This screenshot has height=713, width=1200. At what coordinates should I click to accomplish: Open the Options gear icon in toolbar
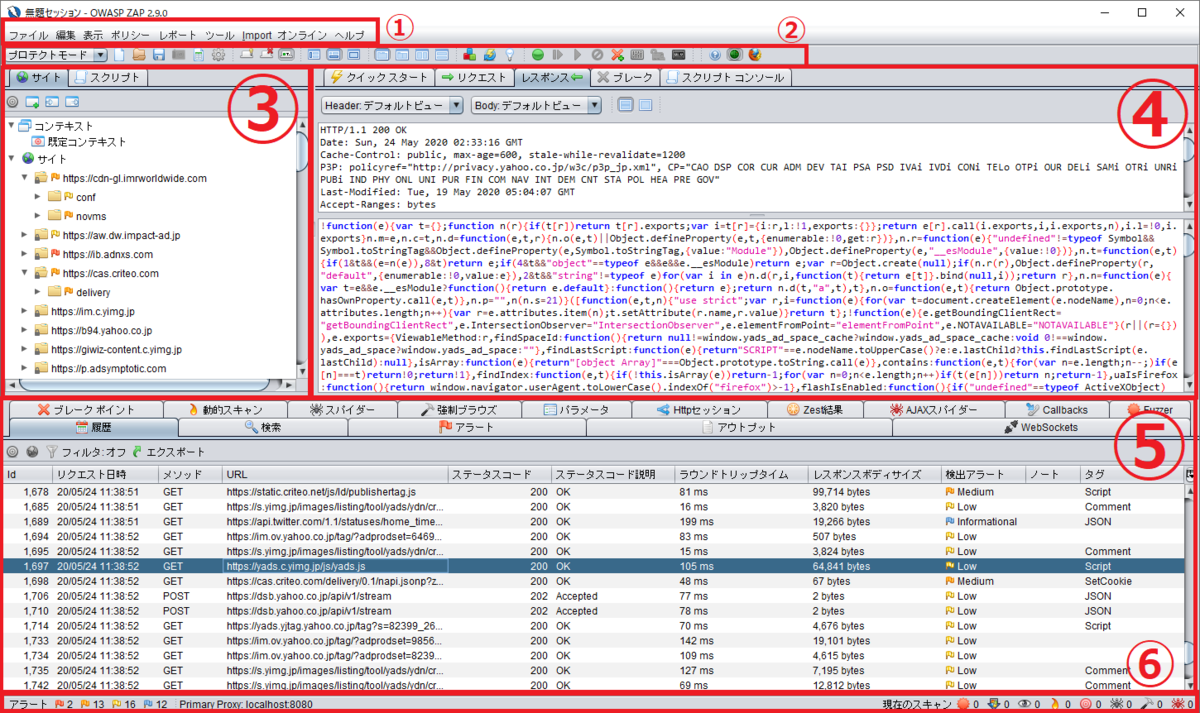(218, 54)
